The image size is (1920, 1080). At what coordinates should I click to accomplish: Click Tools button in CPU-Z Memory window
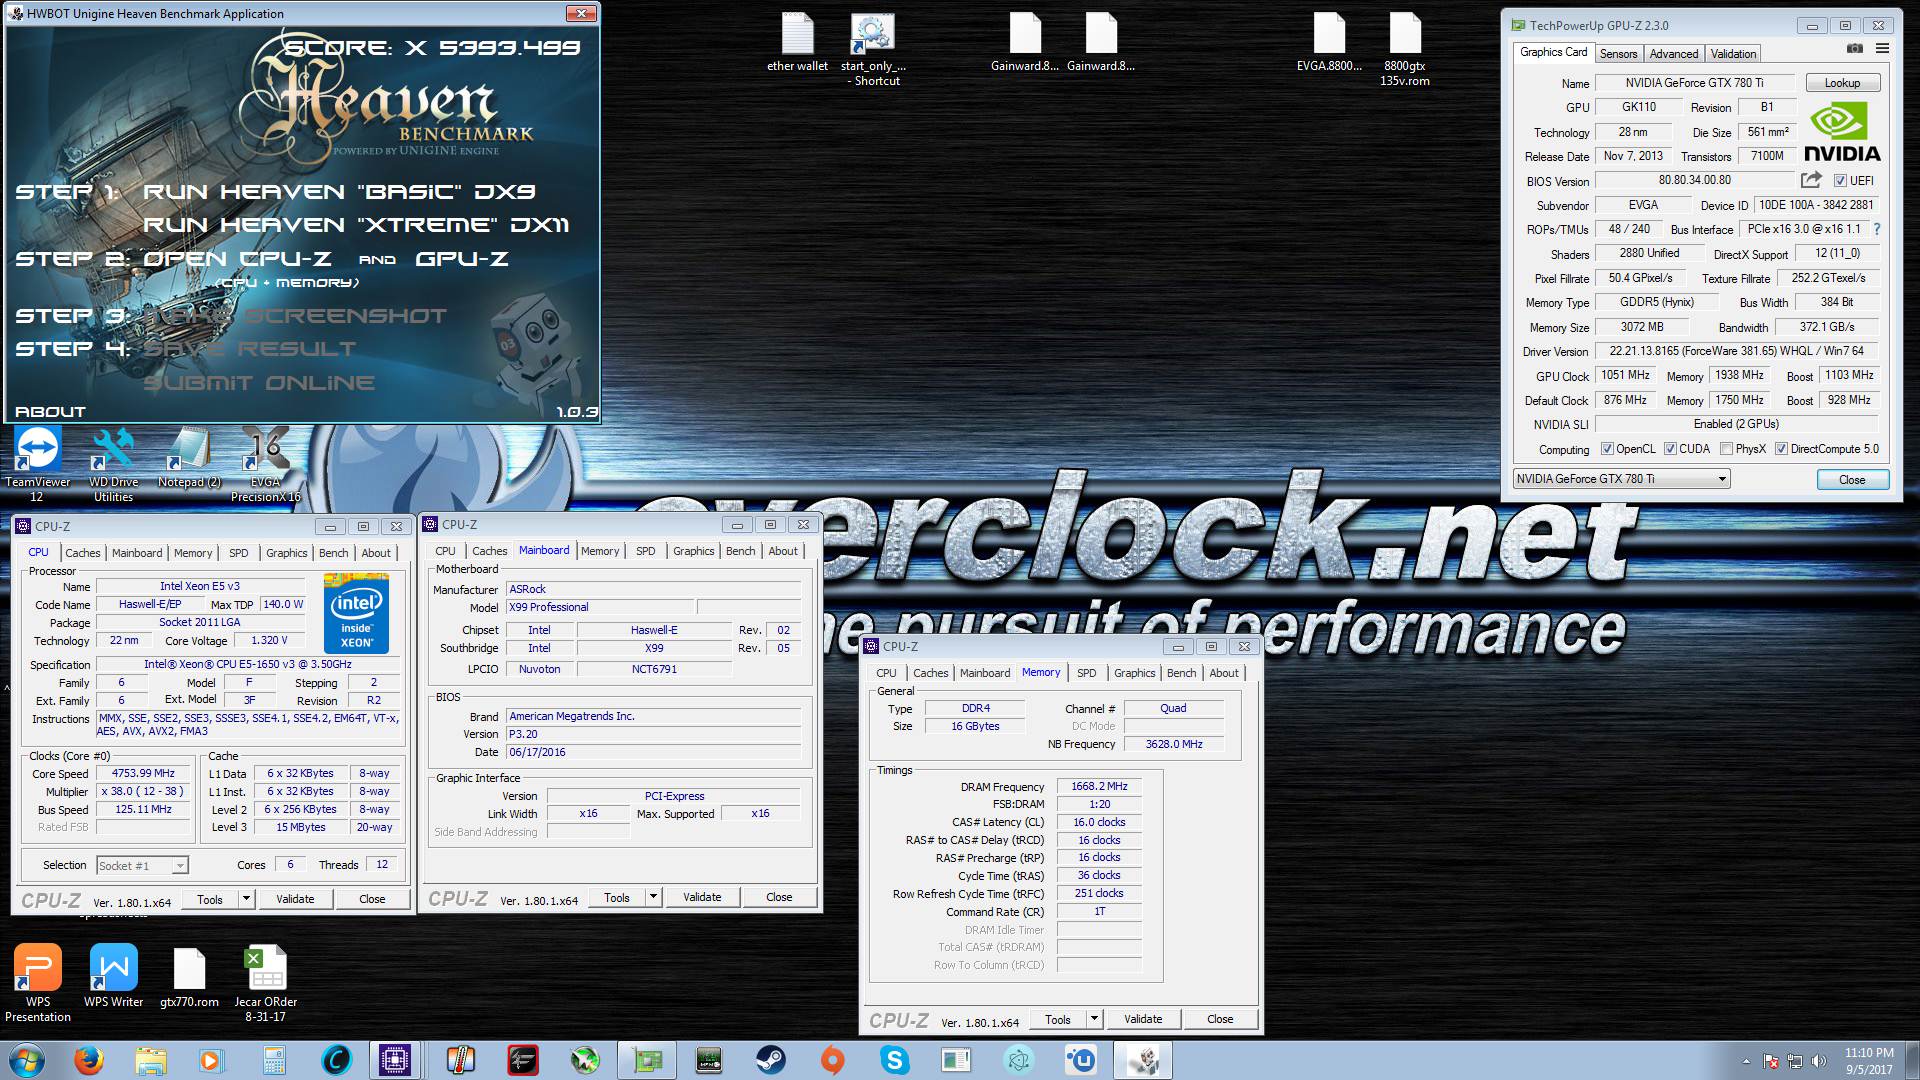click(1058, 1019)
